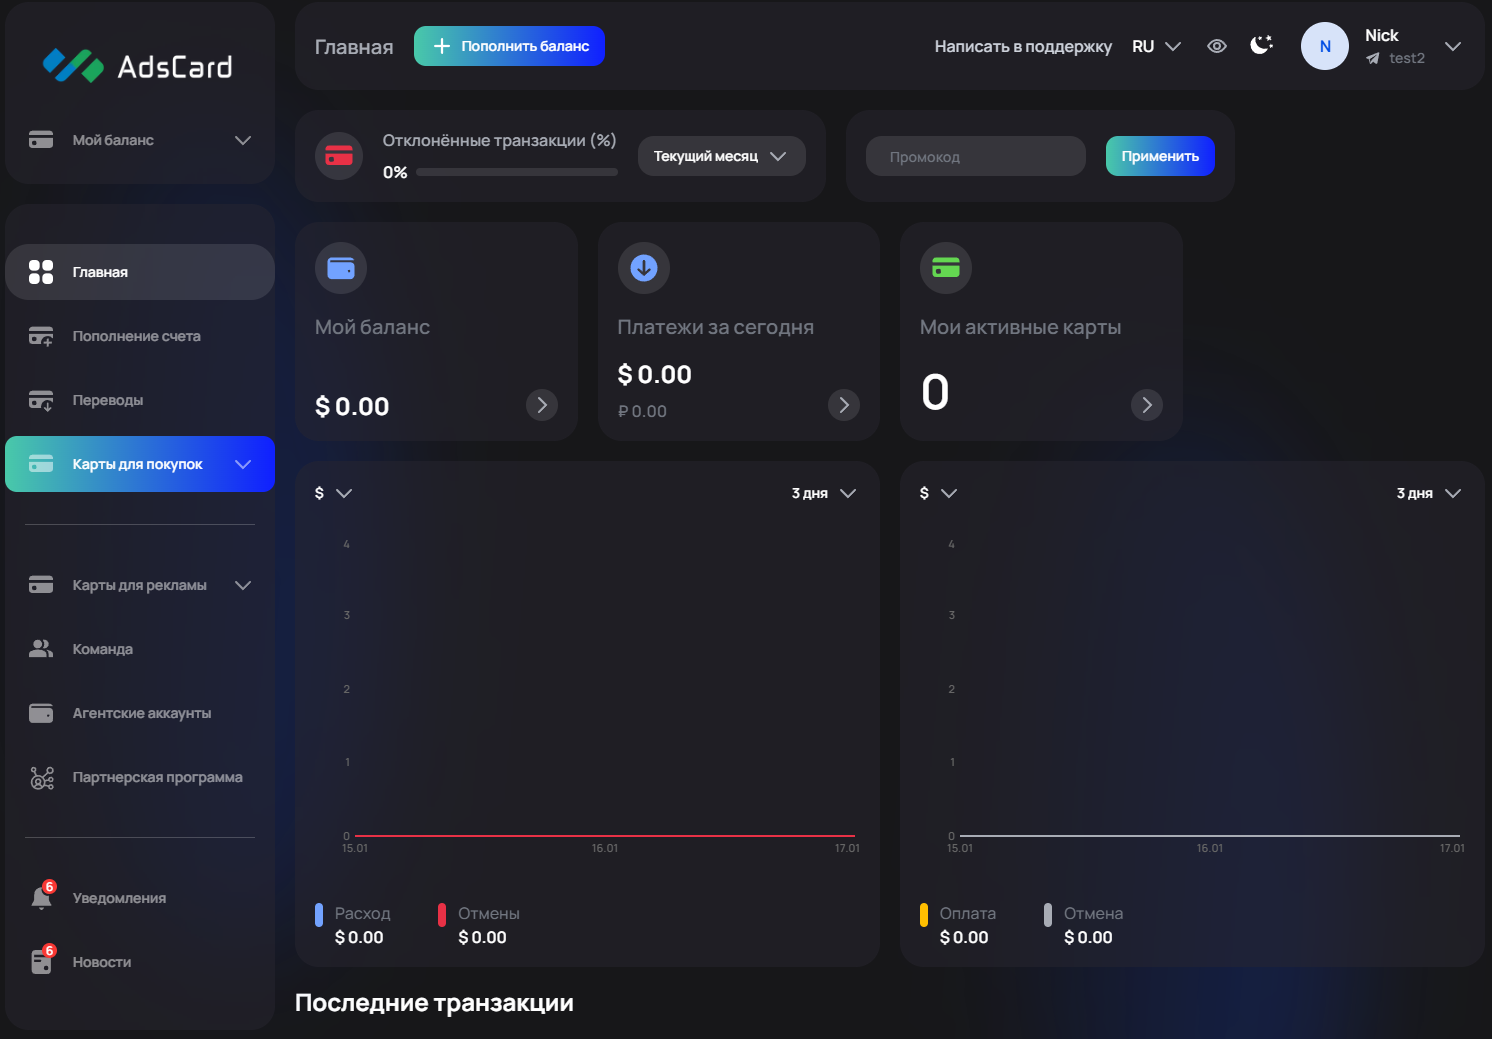Open currency dropdown on the Оплата chart
1492x1039 pixels.
pyautogui.click(x=938, y=493)
